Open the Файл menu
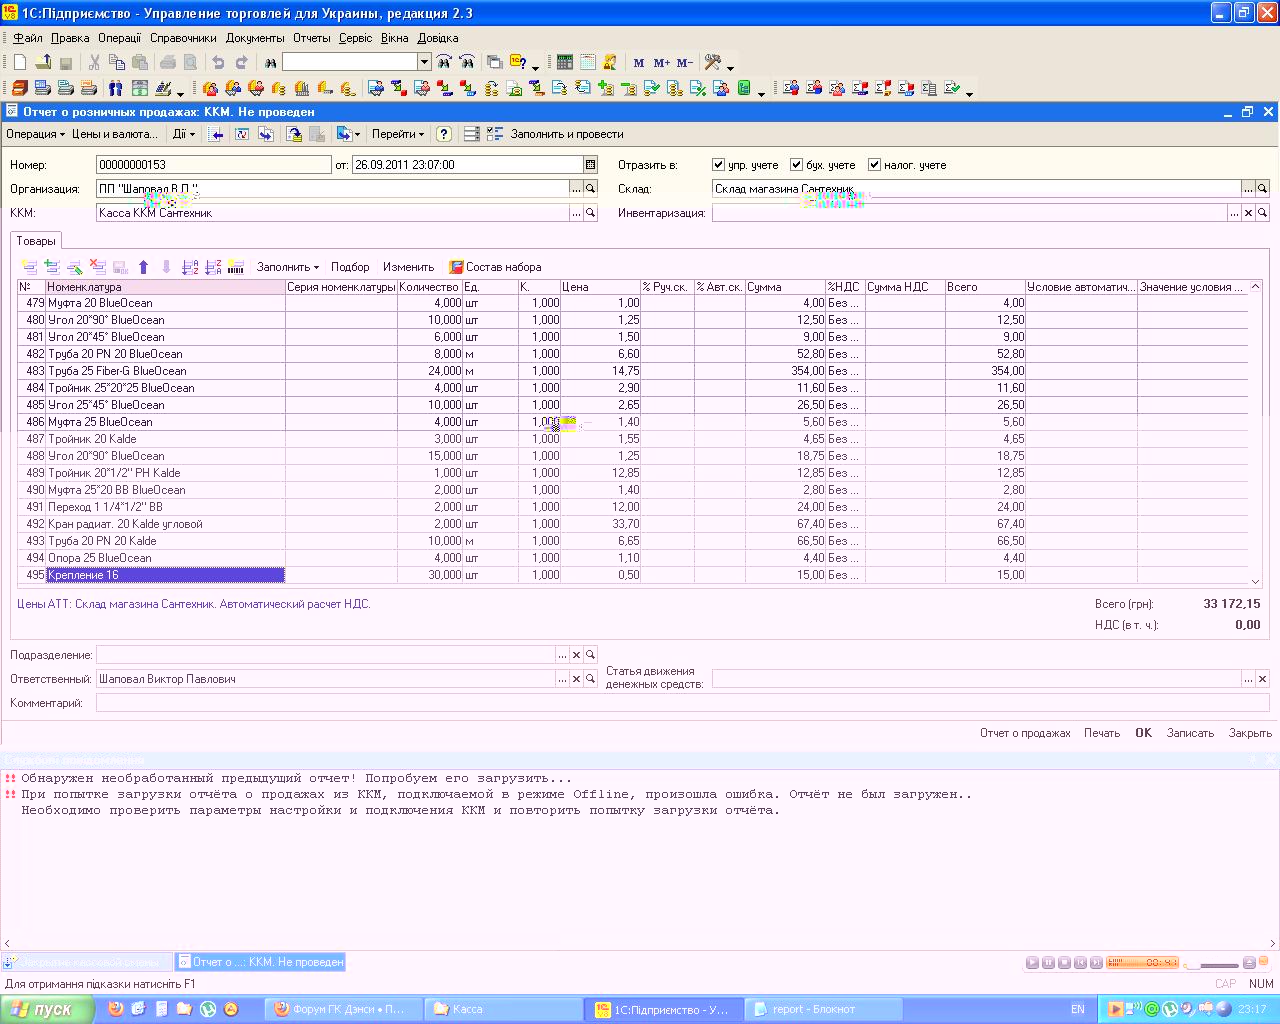The height and width of the screenshot is (1024, 1280). click(28, 38)
